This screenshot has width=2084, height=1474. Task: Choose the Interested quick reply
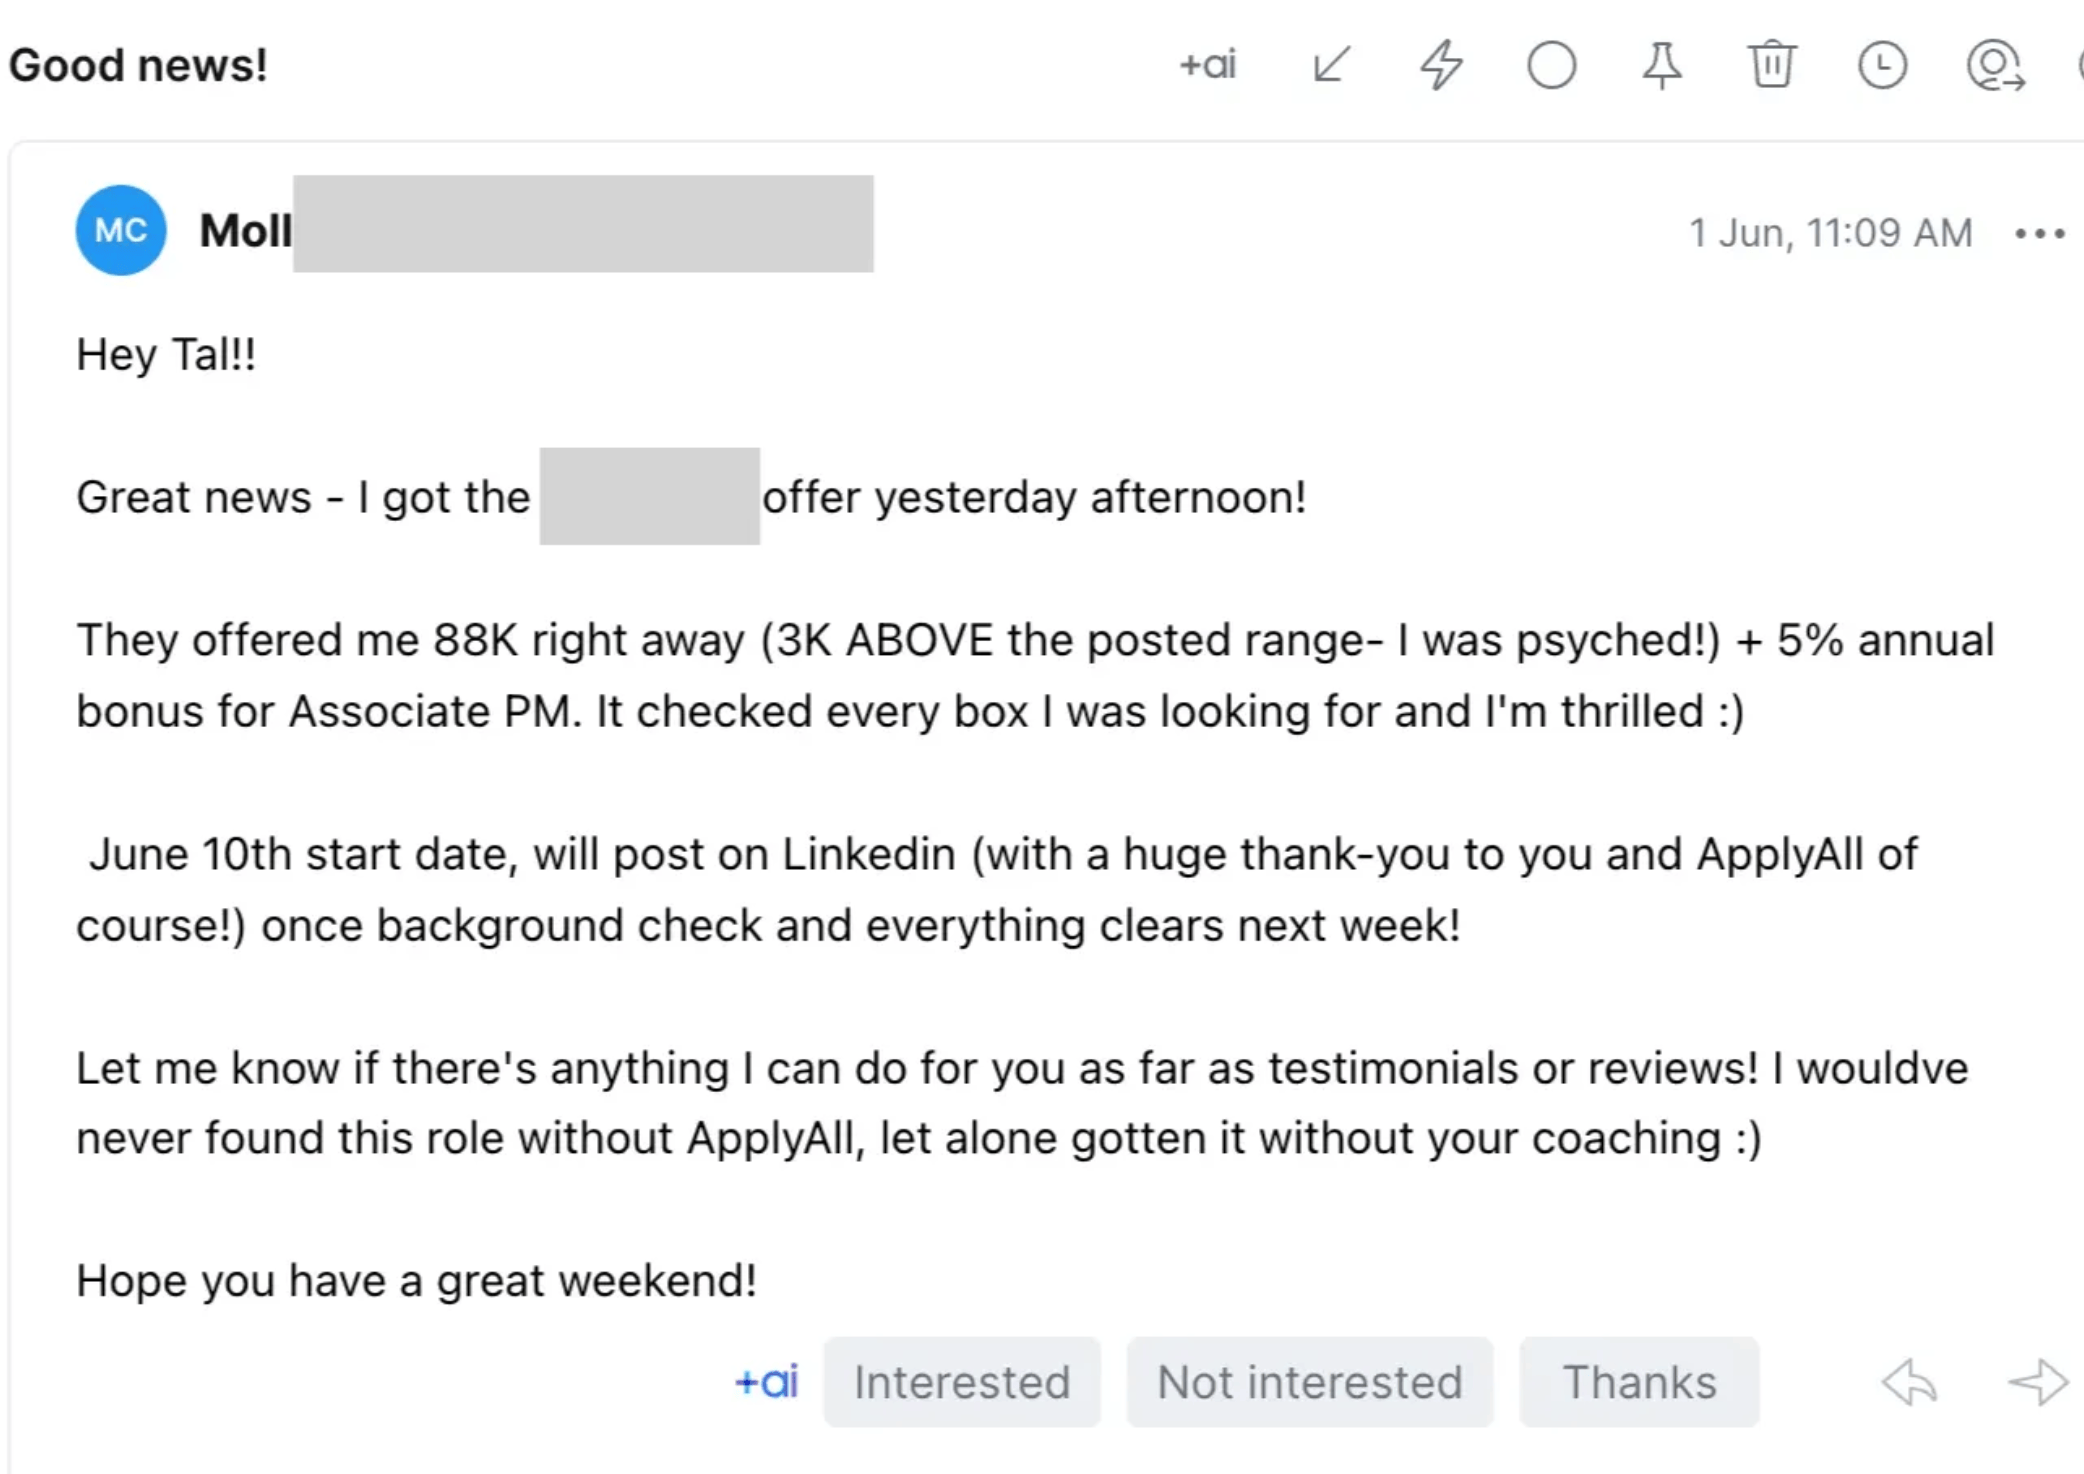tap(961, 1382)
